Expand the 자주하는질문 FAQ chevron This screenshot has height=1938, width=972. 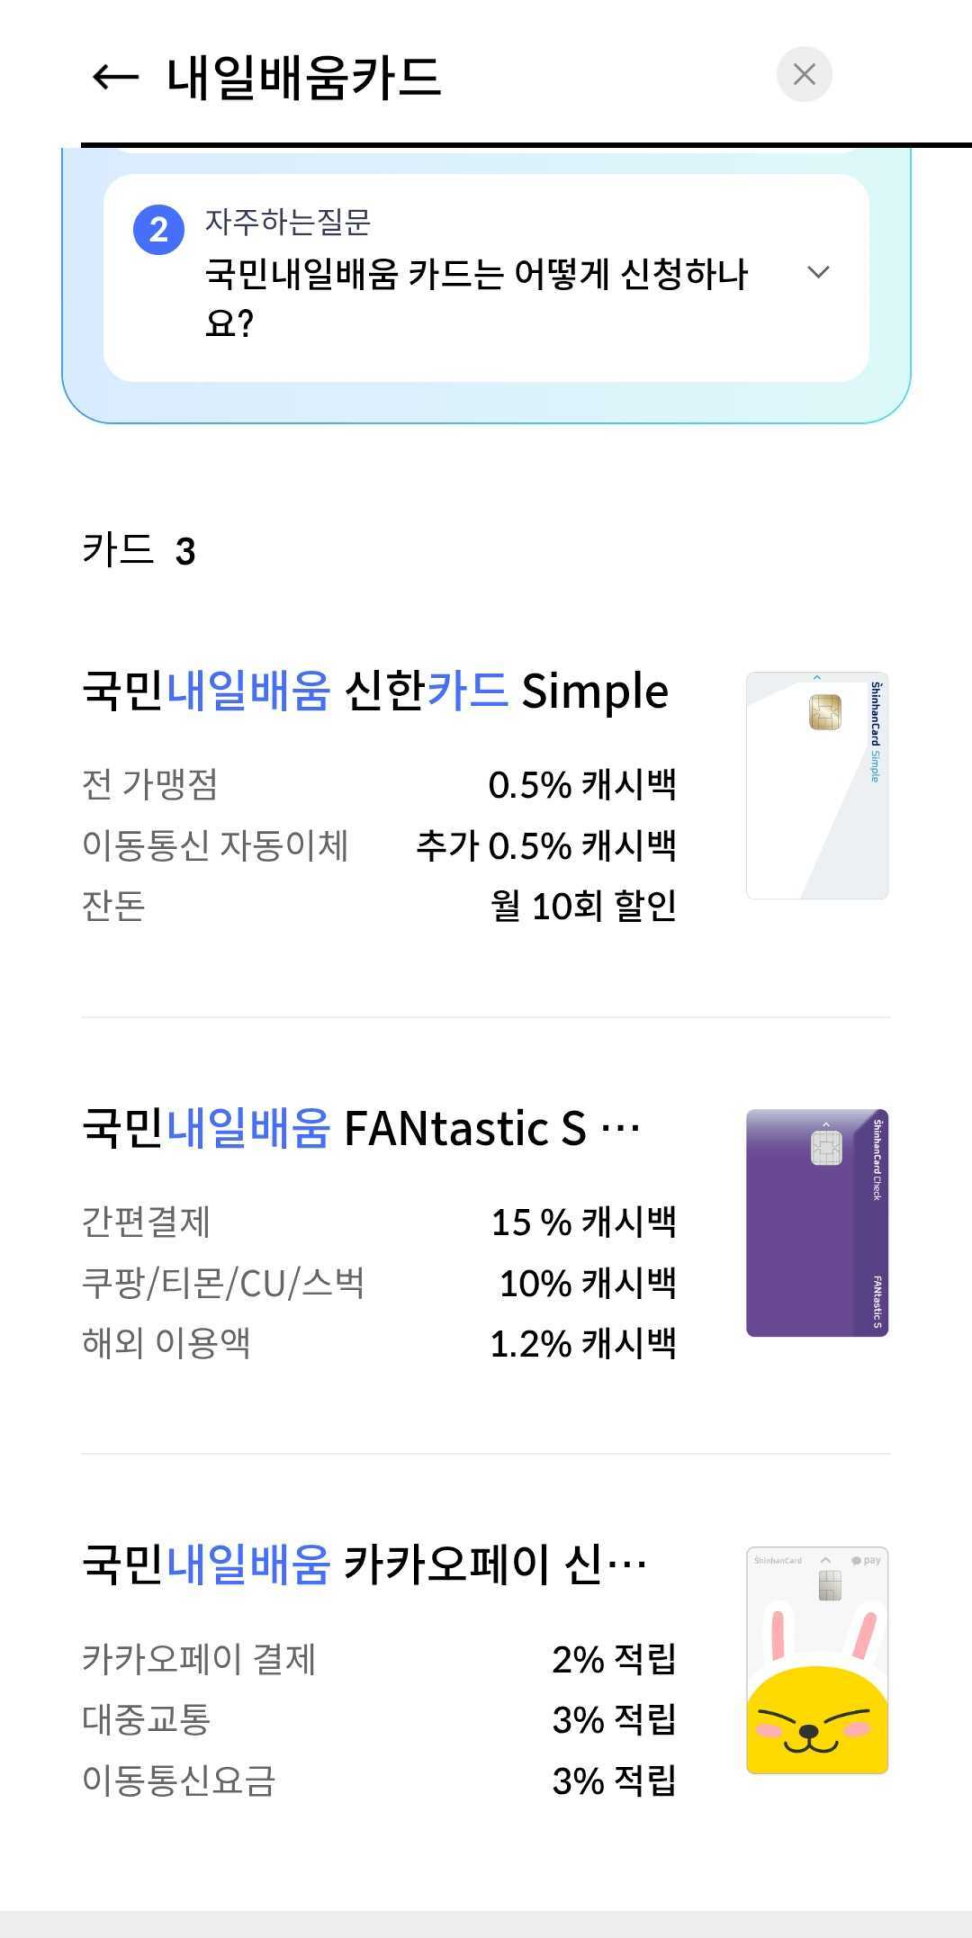coord(818,273)
